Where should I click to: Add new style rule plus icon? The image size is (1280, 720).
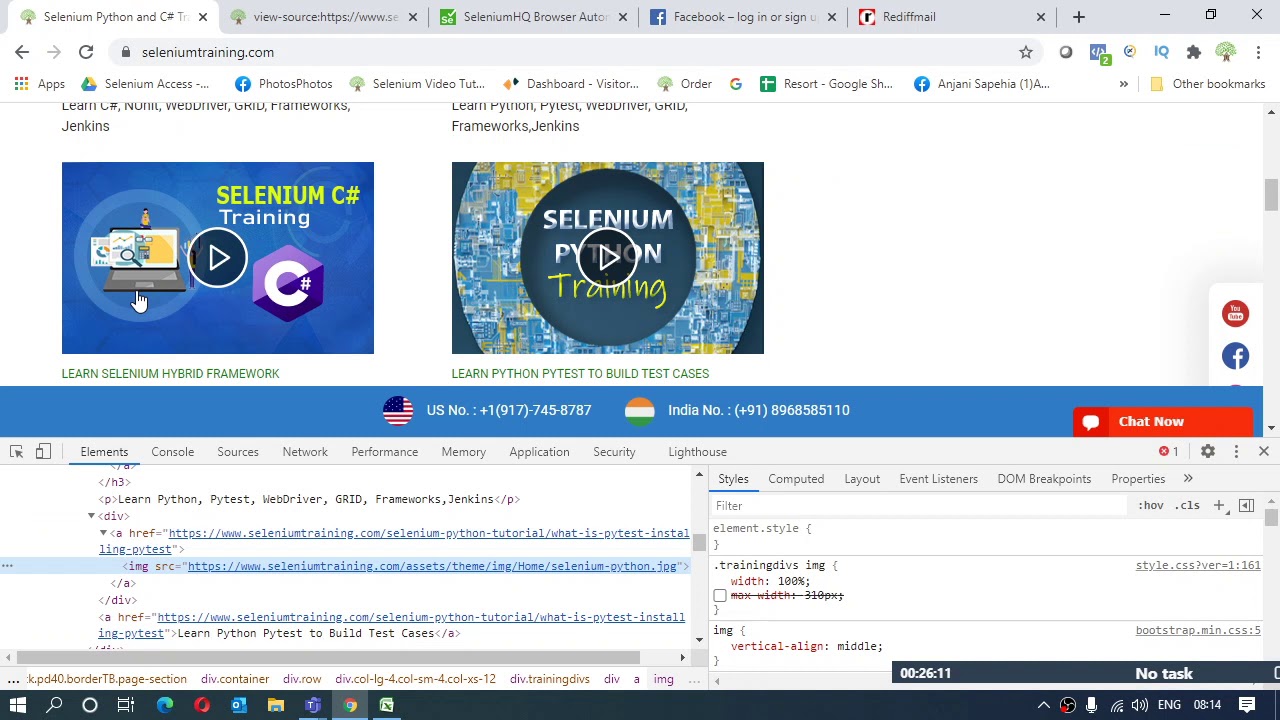click(x=1219, y=506)
